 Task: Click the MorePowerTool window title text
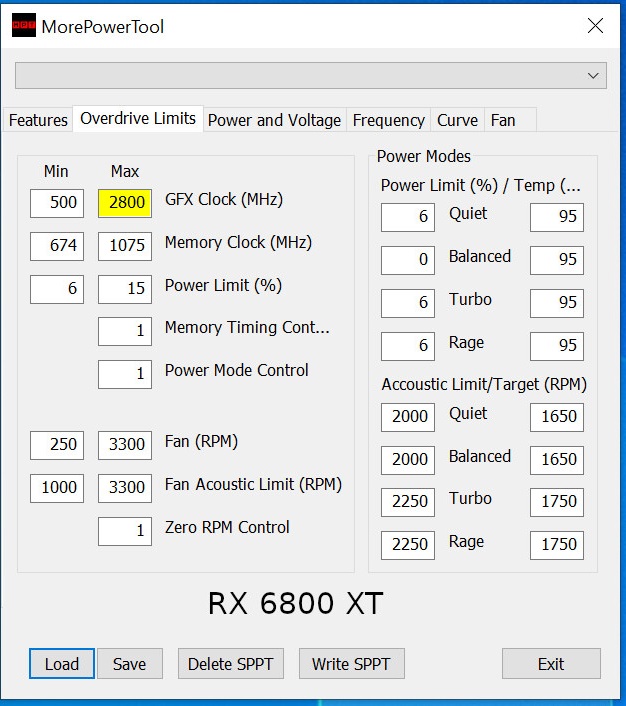tap(103, 27)
